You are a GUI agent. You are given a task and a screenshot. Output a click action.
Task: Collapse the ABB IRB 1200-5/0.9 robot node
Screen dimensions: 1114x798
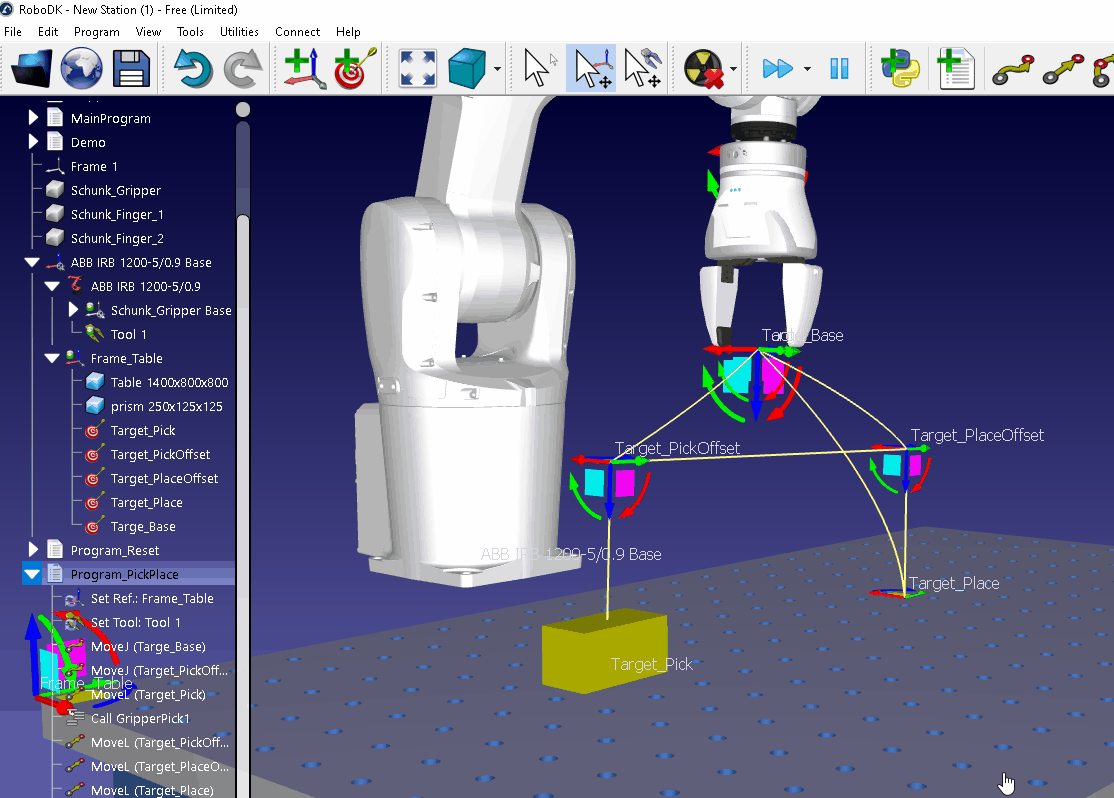[52, 286]
